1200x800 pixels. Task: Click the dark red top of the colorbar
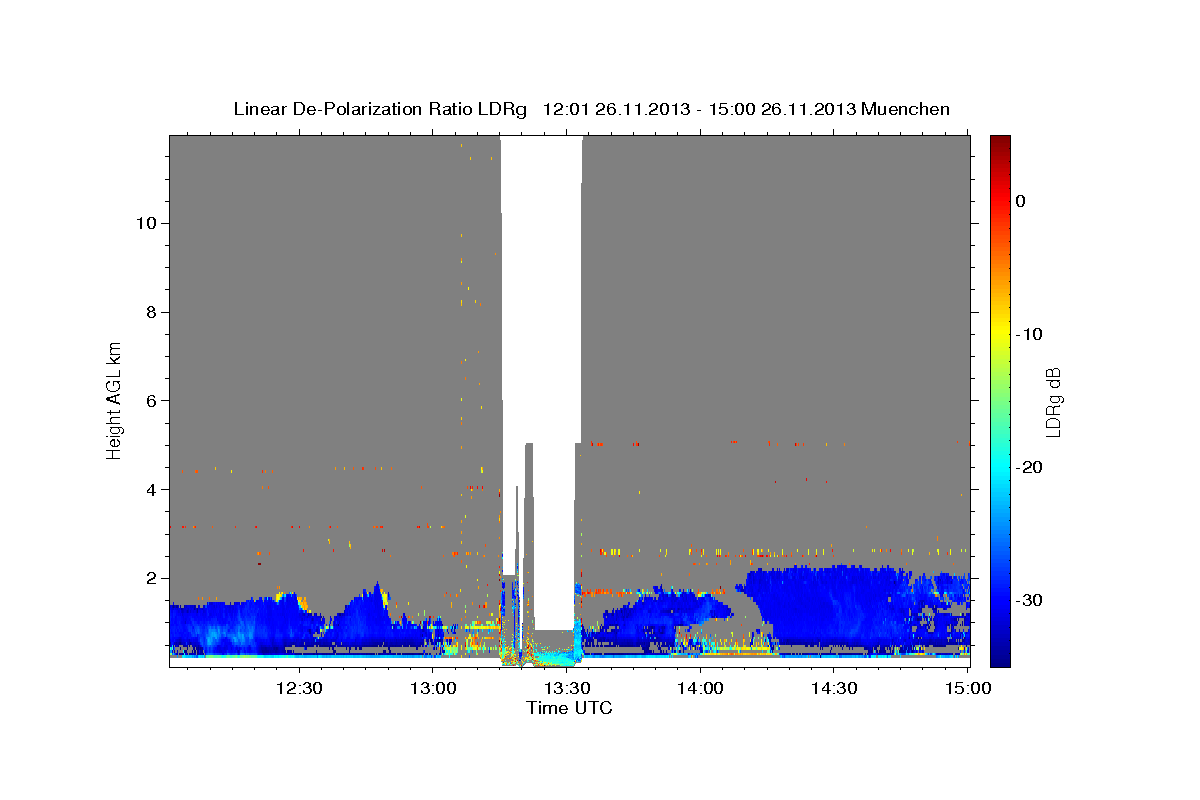(1000, 142)
